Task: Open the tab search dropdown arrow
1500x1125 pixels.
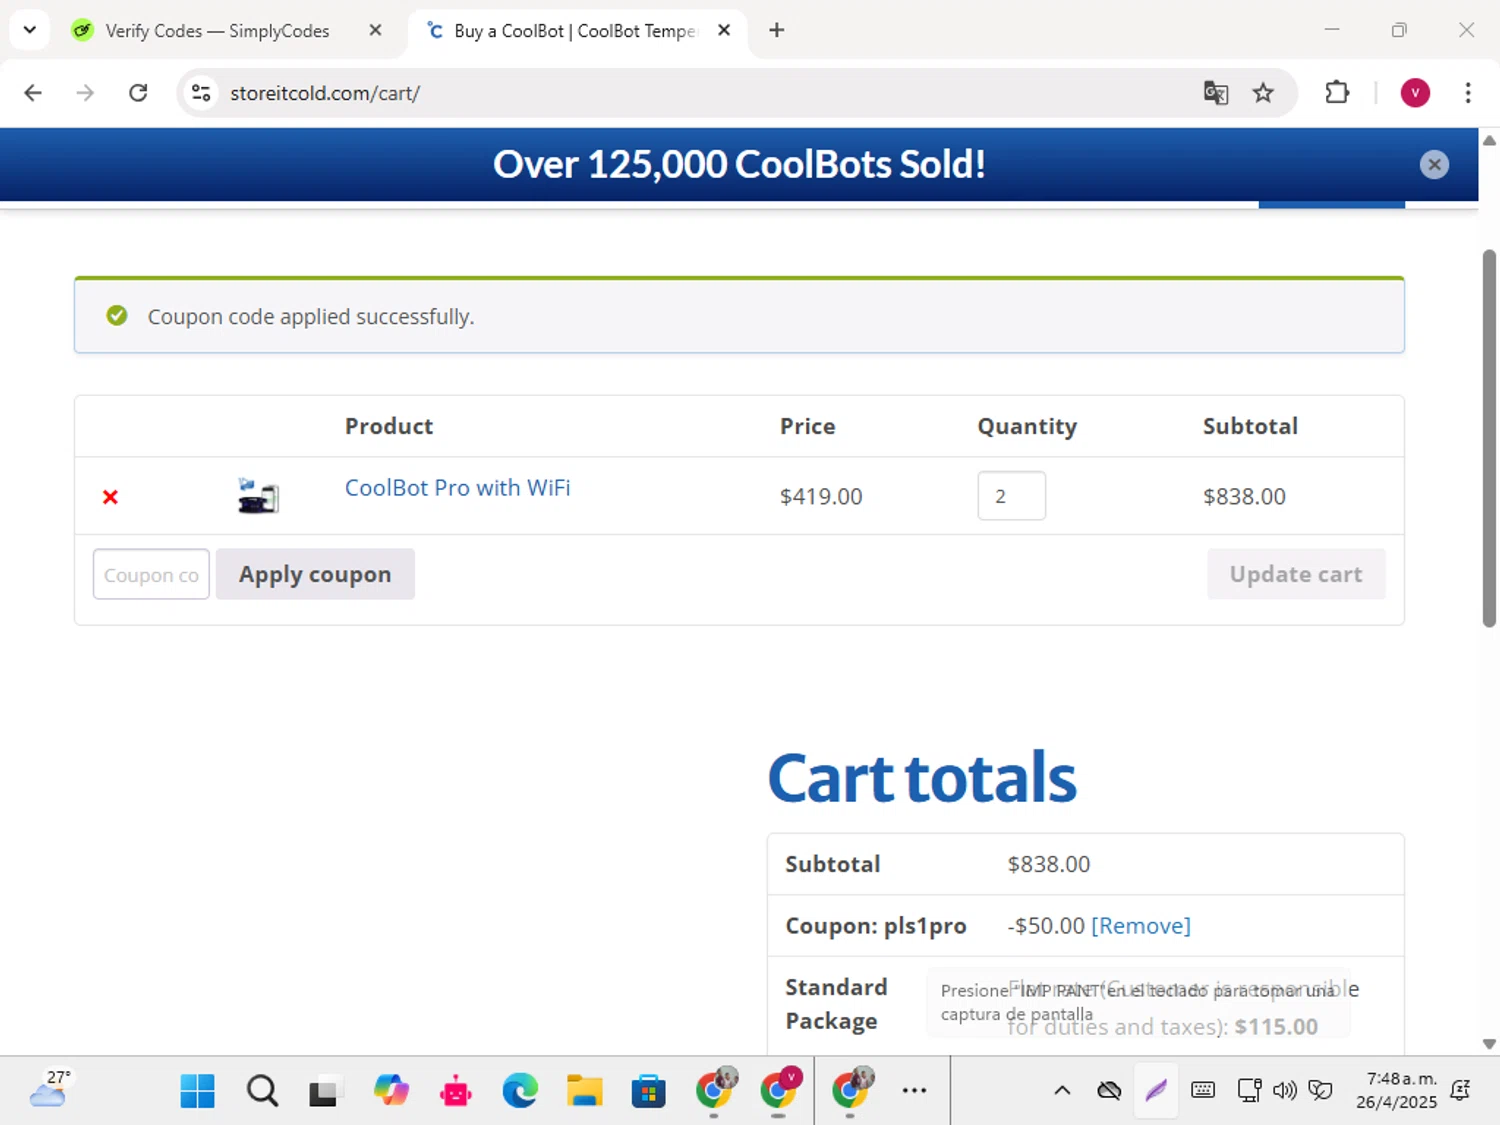Action: (x=30, y=30)
